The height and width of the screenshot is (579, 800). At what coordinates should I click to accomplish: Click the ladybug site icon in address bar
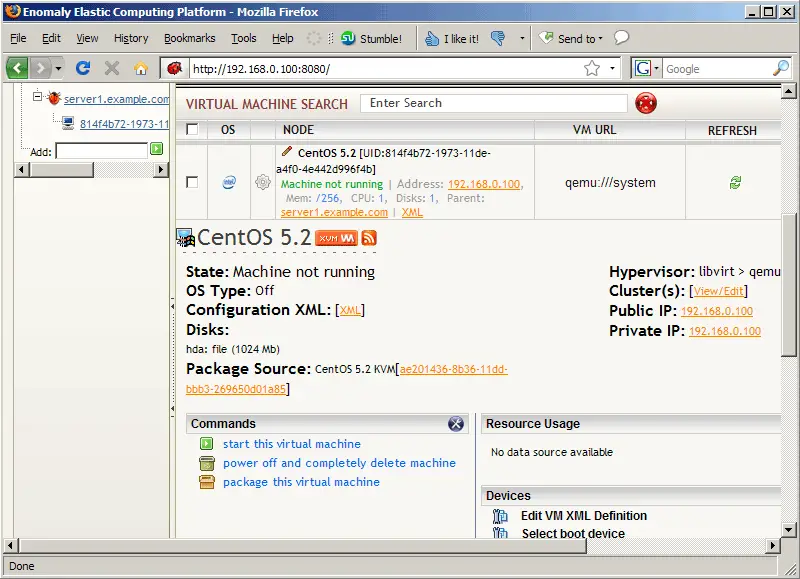click(x=174, y=68)
